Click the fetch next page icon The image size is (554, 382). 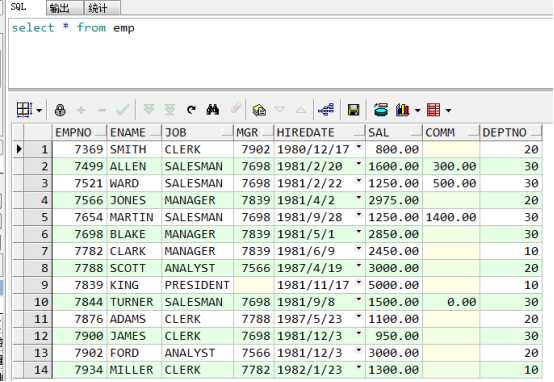click(x=149, y=110)
